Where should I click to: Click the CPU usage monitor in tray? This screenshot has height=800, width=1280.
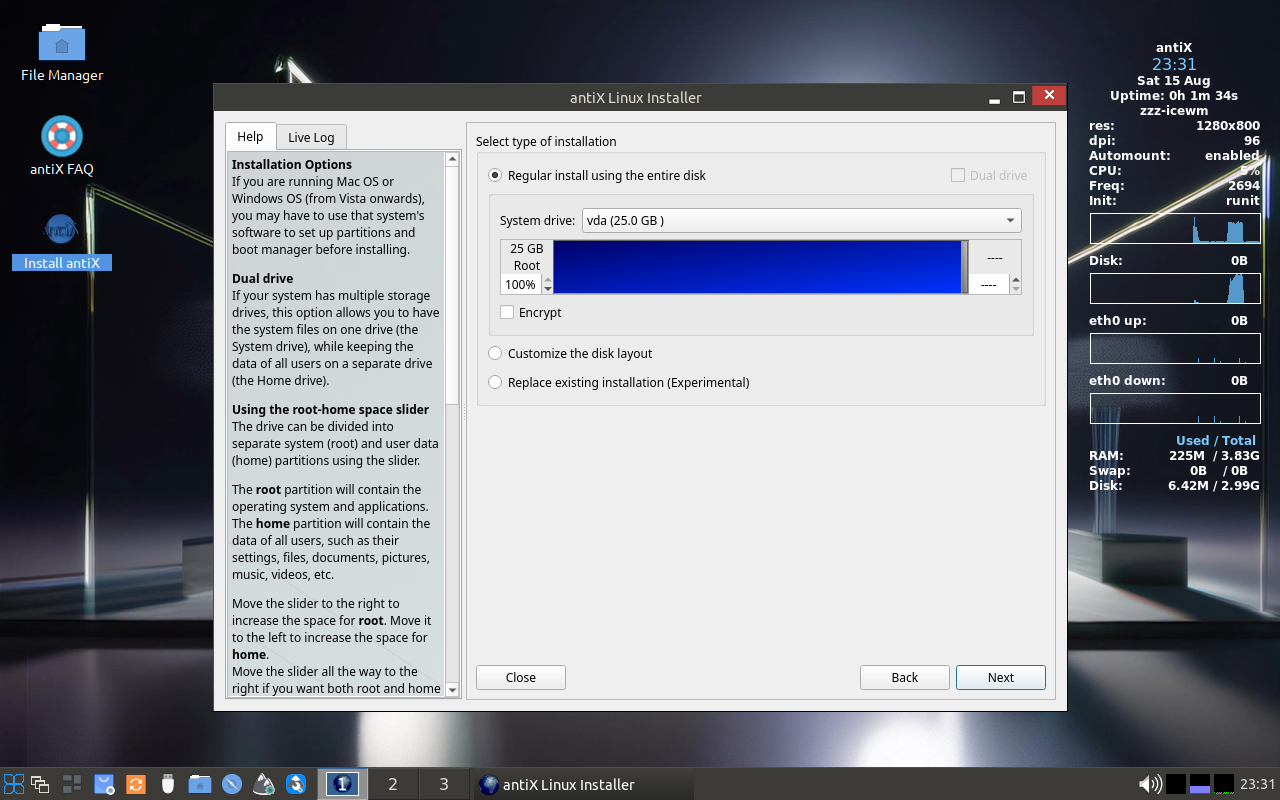[x=1176, y=784]
